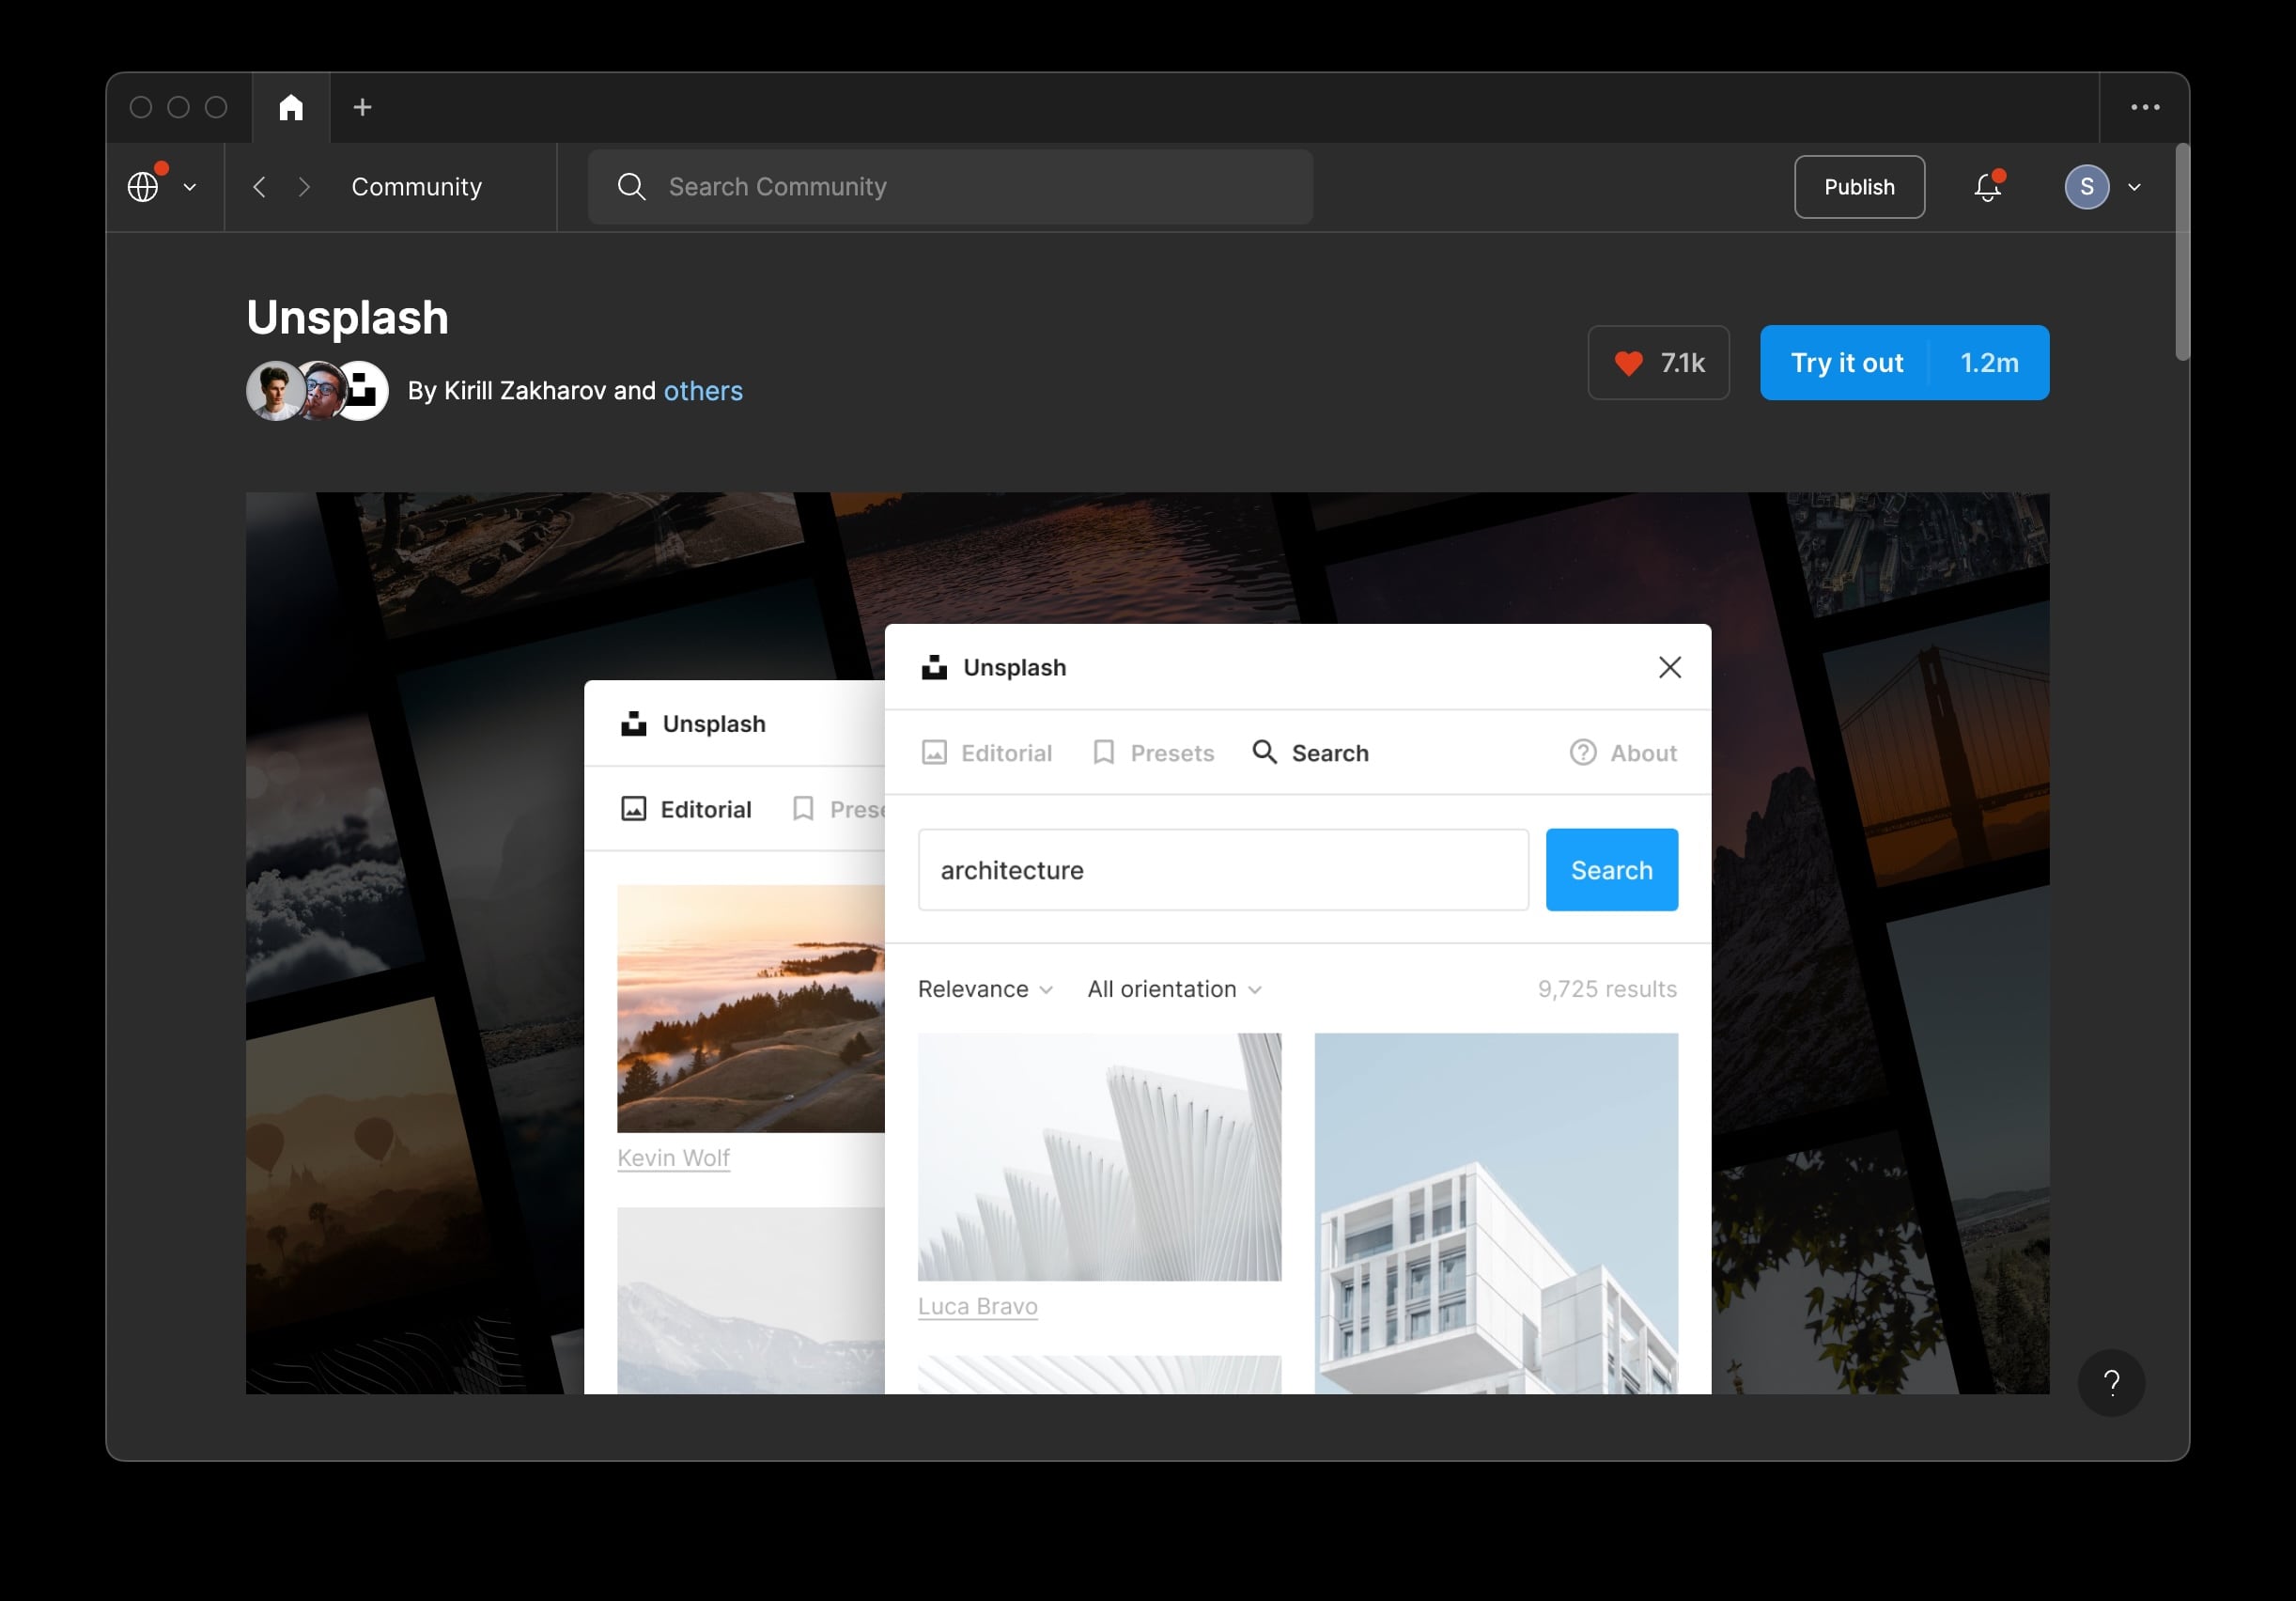Image resolution: width=2296 pixels, height=1601 pixels.
Task: Click the three-dot overflow menu icon
Action: tap(2144, 107)
